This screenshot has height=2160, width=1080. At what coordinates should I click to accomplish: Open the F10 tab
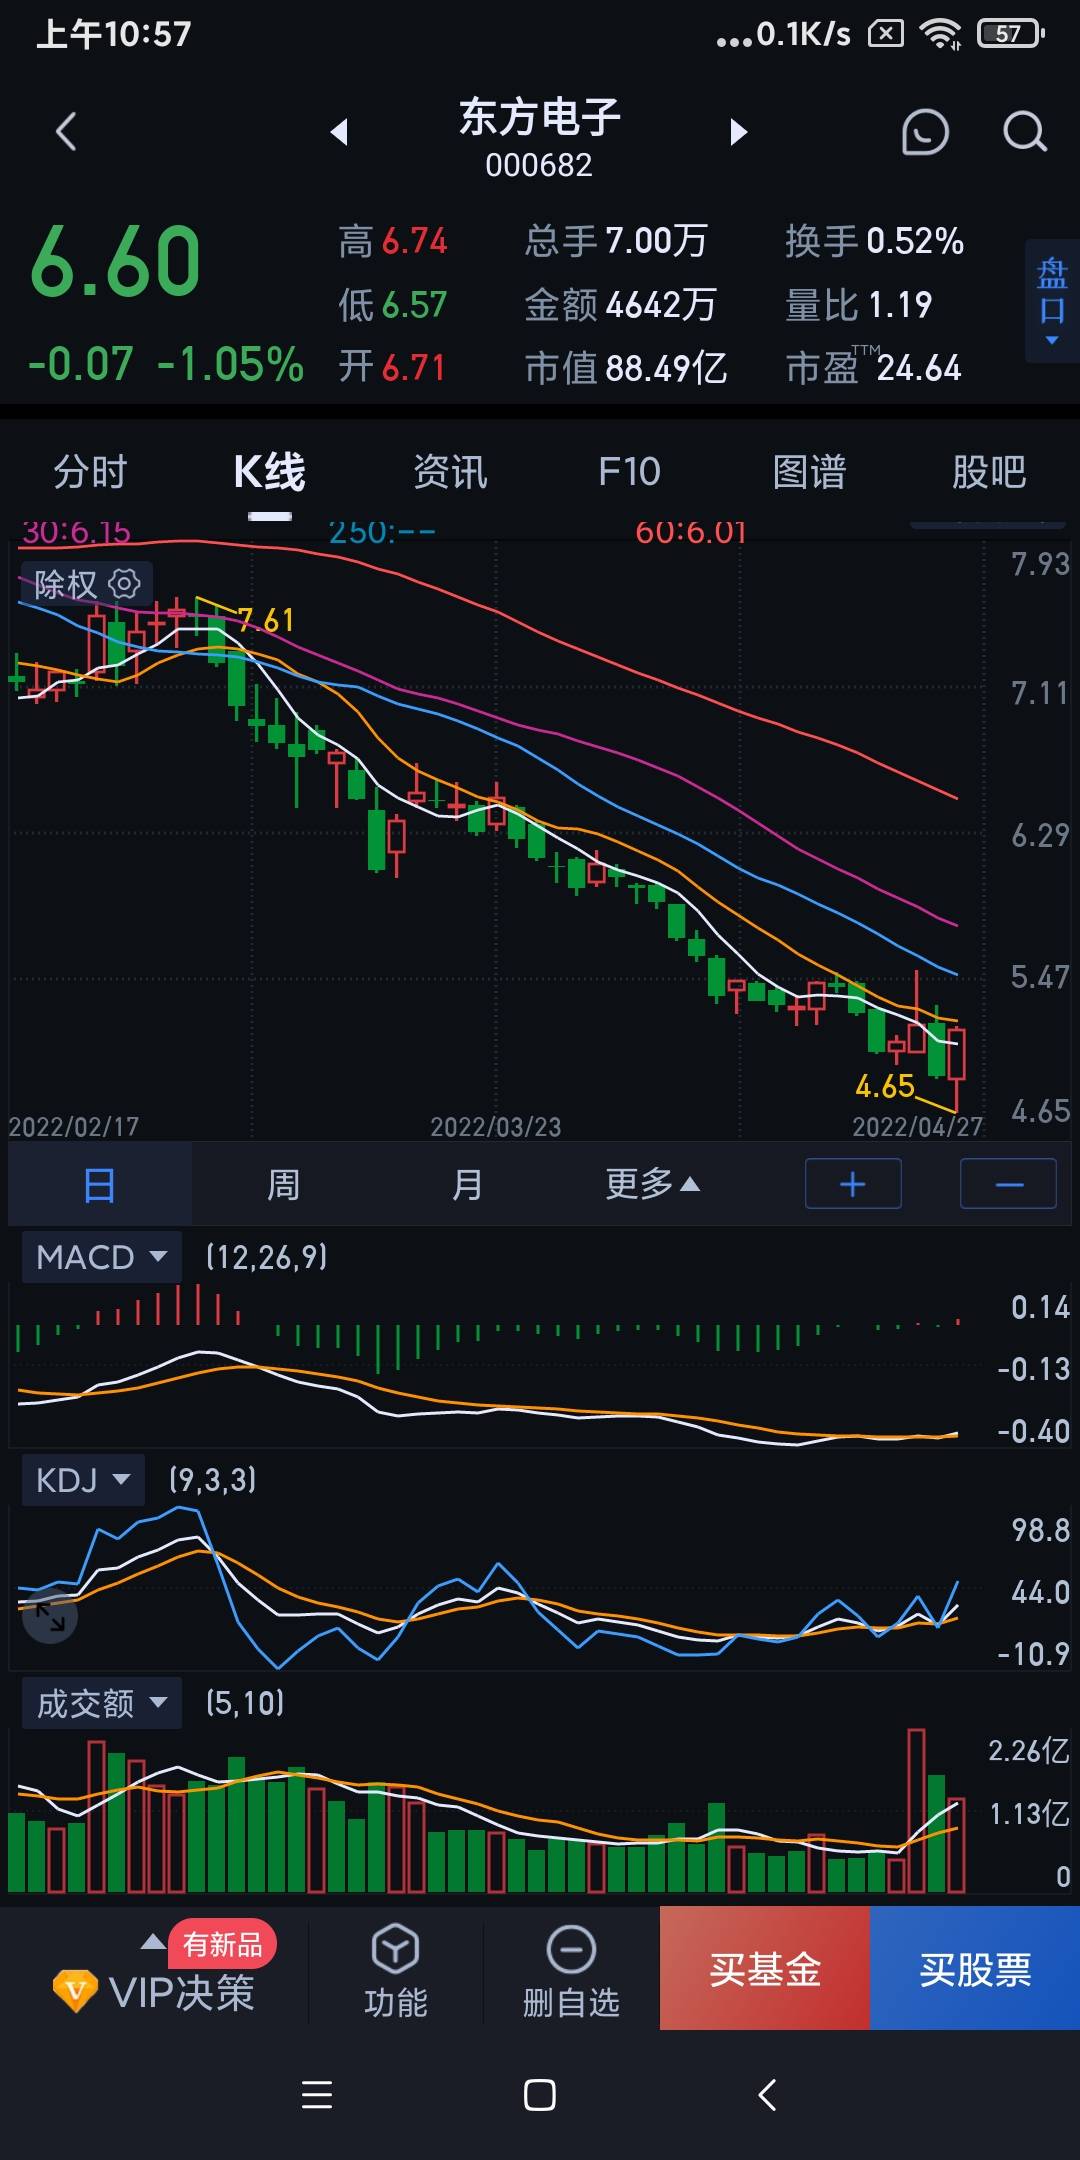[x=629, y=472]
